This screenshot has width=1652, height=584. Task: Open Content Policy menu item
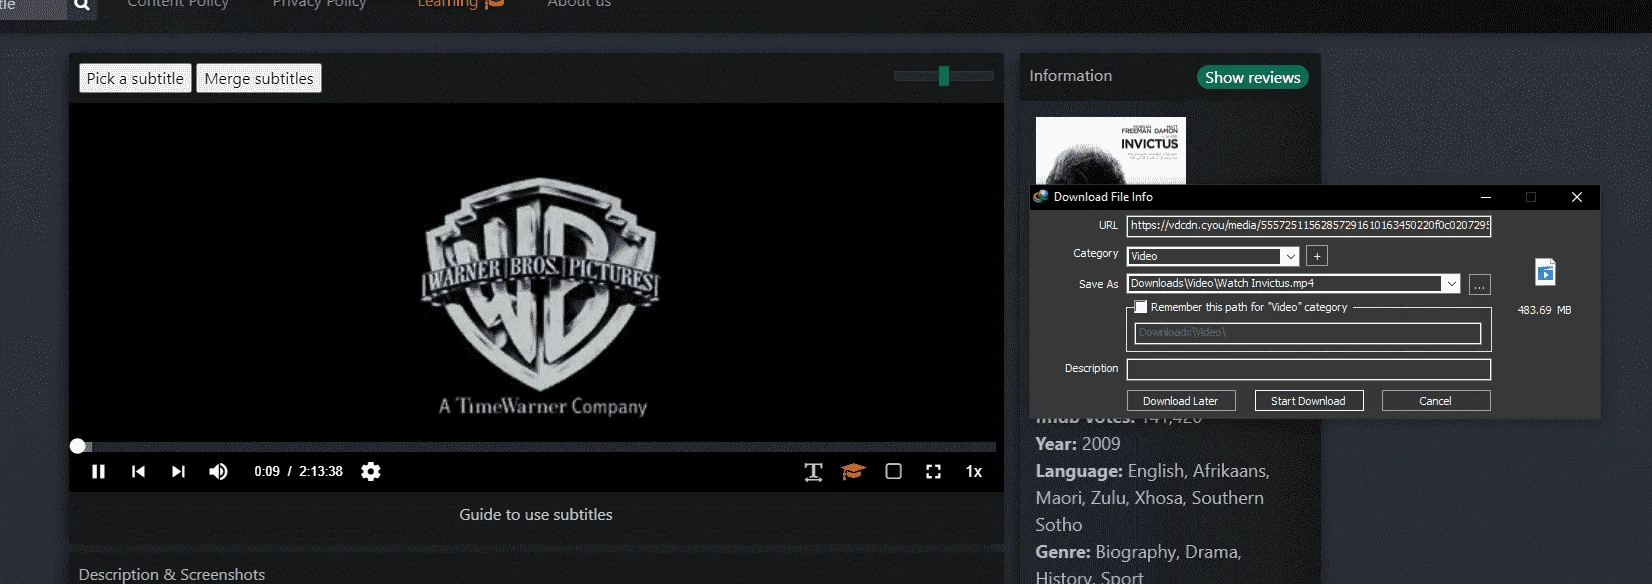click(x=178, y=4)
